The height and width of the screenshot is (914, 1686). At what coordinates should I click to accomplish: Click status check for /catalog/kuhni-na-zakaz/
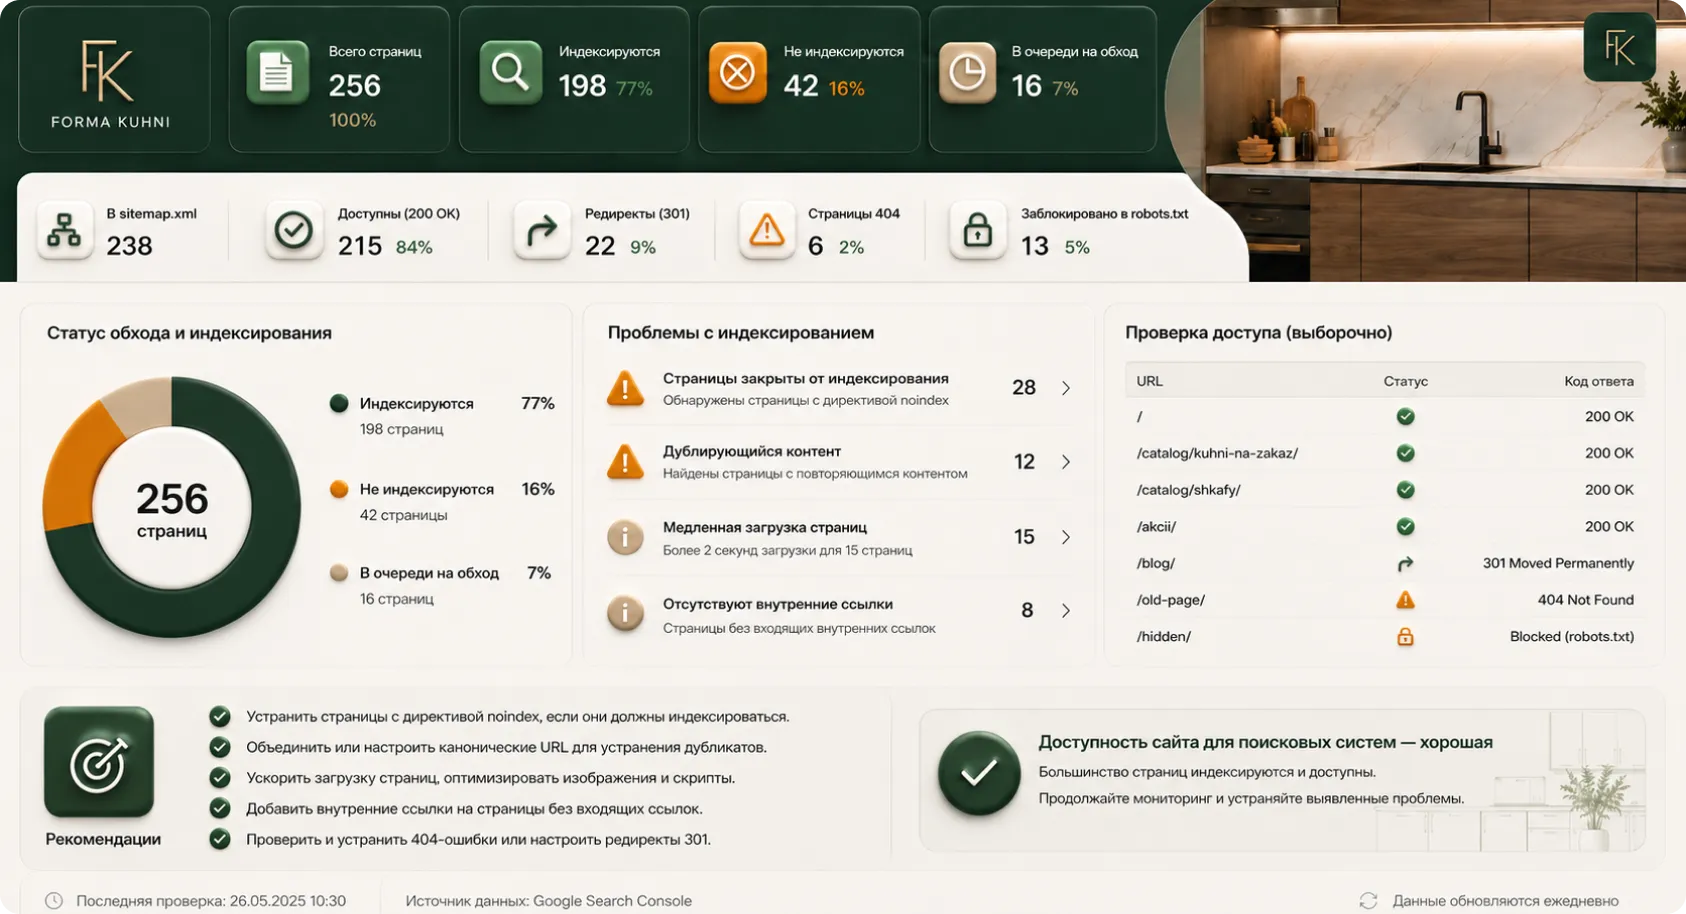[x=1405, y=453]
